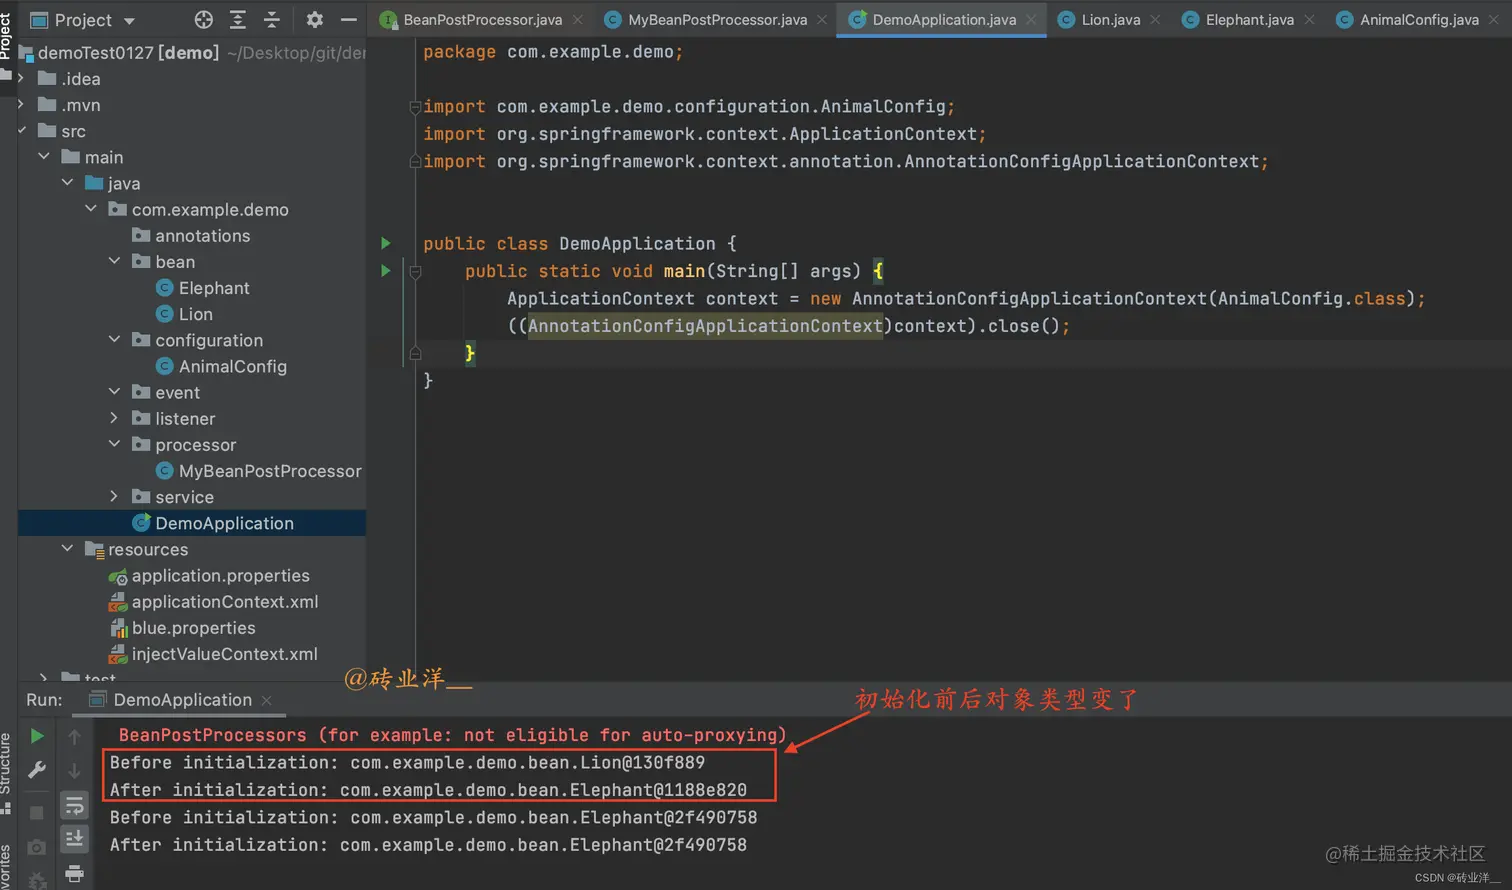Collapse the src folder

click(21, 131)
